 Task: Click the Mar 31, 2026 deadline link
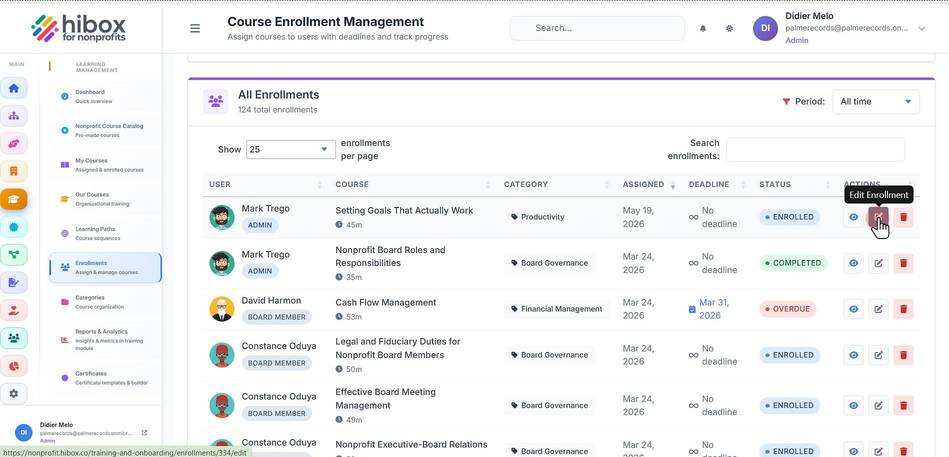[x=714, y=309]
